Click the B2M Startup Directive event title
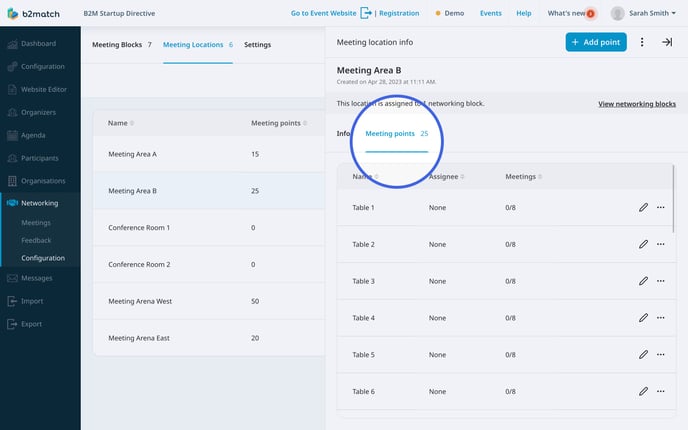688x430 pixels. point(119,14)
